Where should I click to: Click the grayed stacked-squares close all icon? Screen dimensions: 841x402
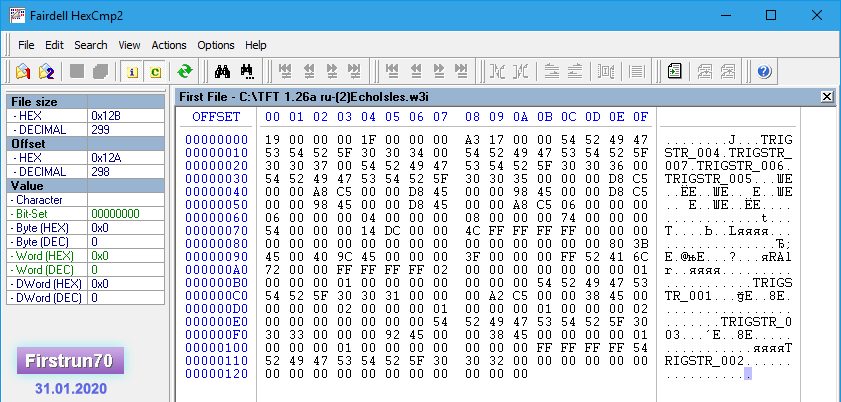click(100, 71)
